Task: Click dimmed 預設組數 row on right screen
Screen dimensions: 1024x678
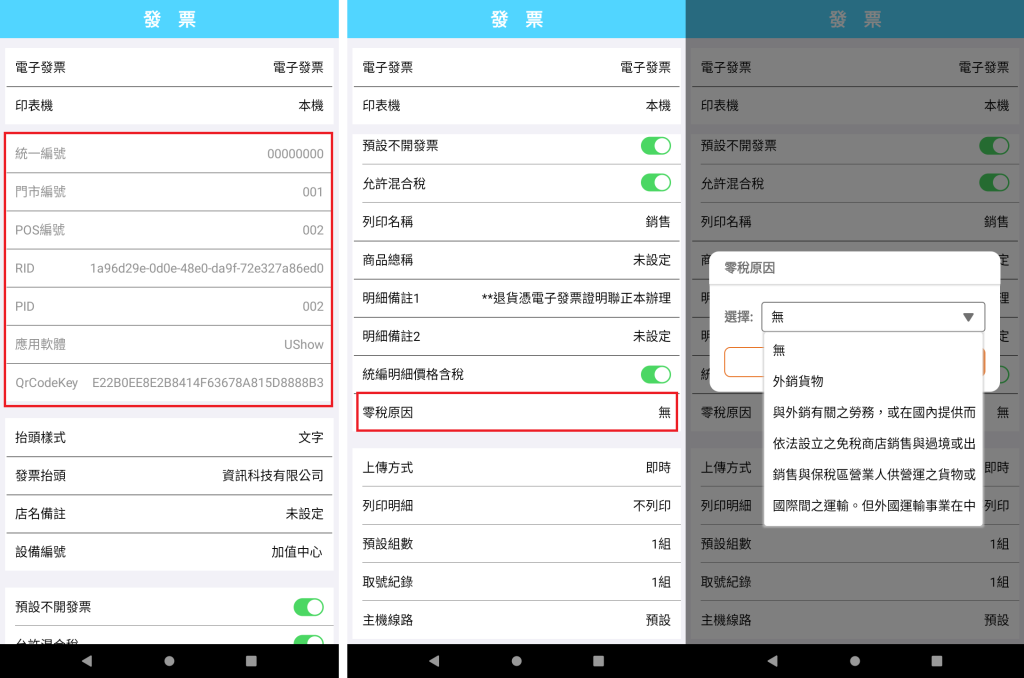Action: (x=855, y=544)
